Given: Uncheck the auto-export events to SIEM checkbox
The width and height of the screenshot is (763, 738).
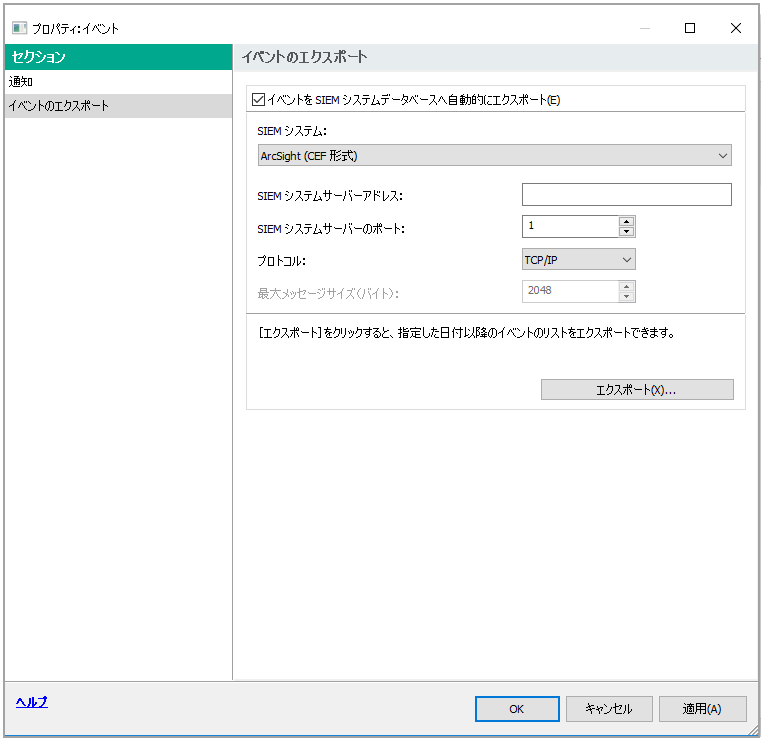Looking at the screenshot, I should pyautogui.click(x=259, y=100).
